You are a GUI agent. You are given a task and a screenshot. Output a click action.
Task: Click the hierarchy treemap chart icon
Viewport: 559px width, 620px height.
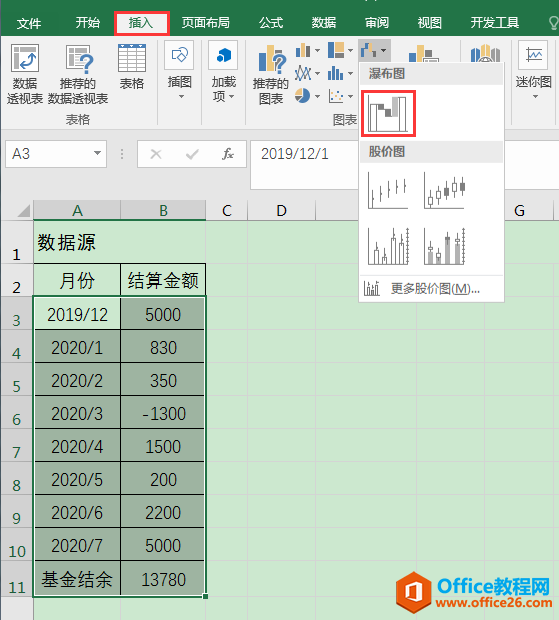(336, 50)
